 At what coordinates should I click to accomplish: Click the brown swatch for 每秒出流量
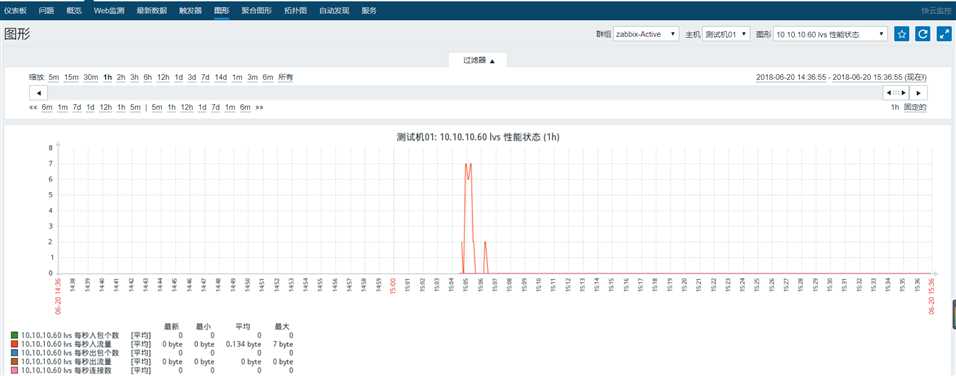coord(14,361)
